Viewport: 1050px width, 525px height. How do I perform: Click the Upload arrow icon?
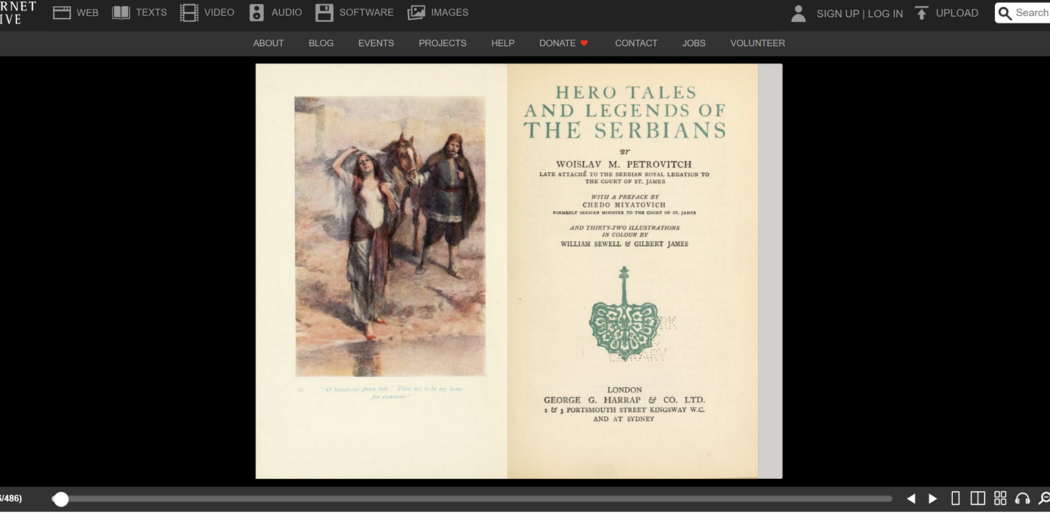tap(922, 13)
